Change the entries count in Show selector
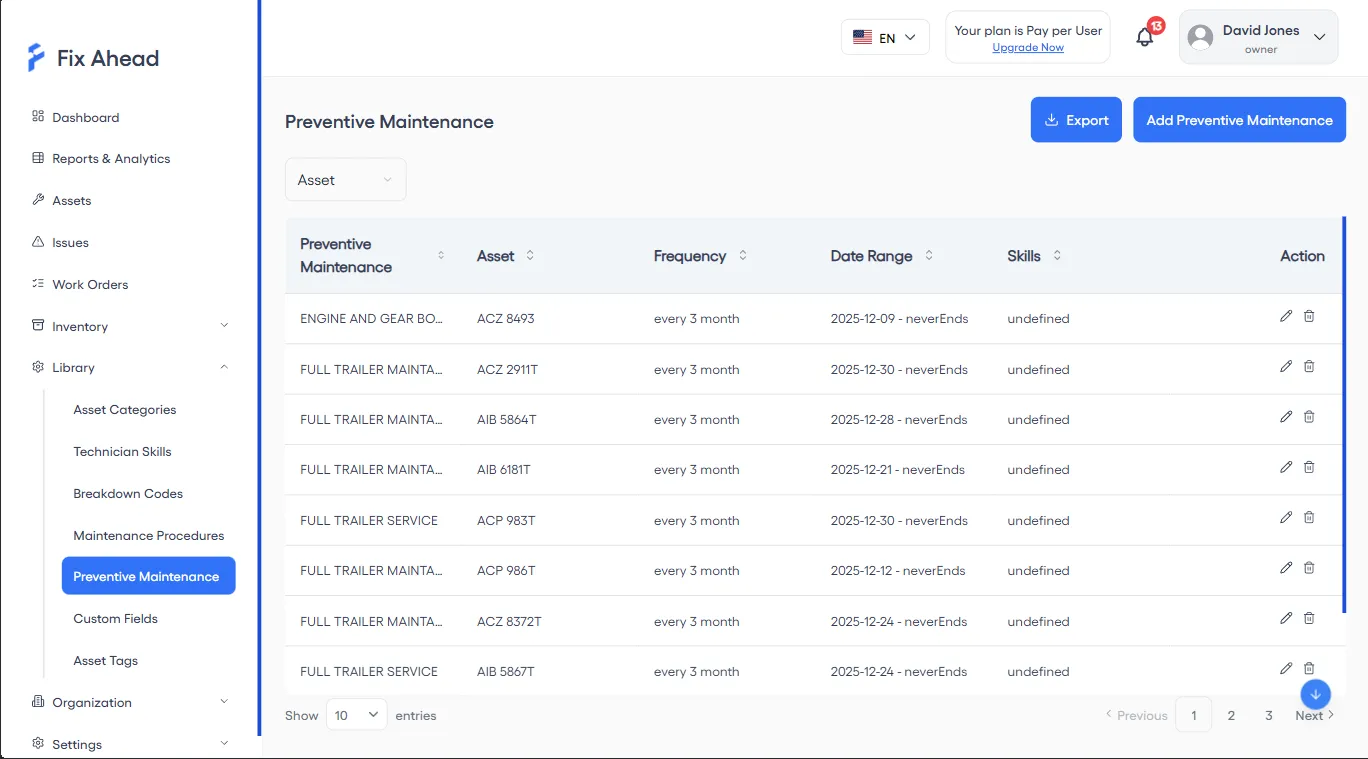The image size is (1368, 759). point(356,715)
